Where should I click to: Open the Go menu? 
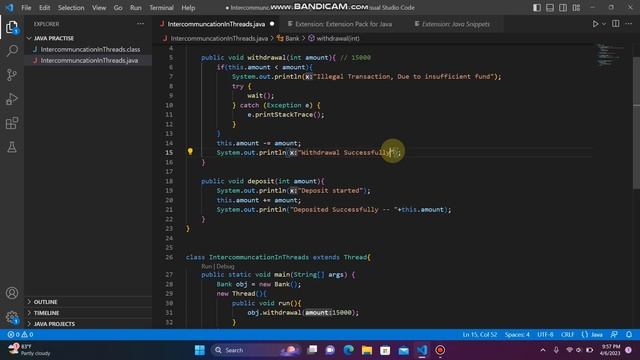click(x=118, y=8)
